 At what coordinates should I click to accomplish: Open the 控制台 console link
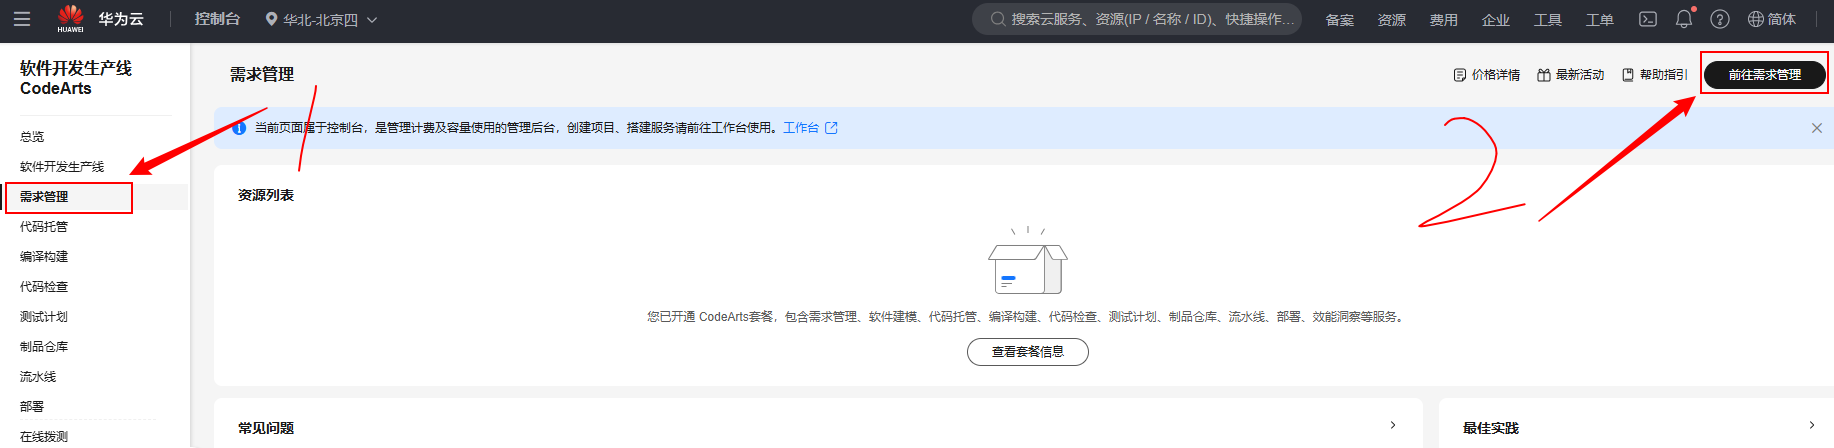217,19
